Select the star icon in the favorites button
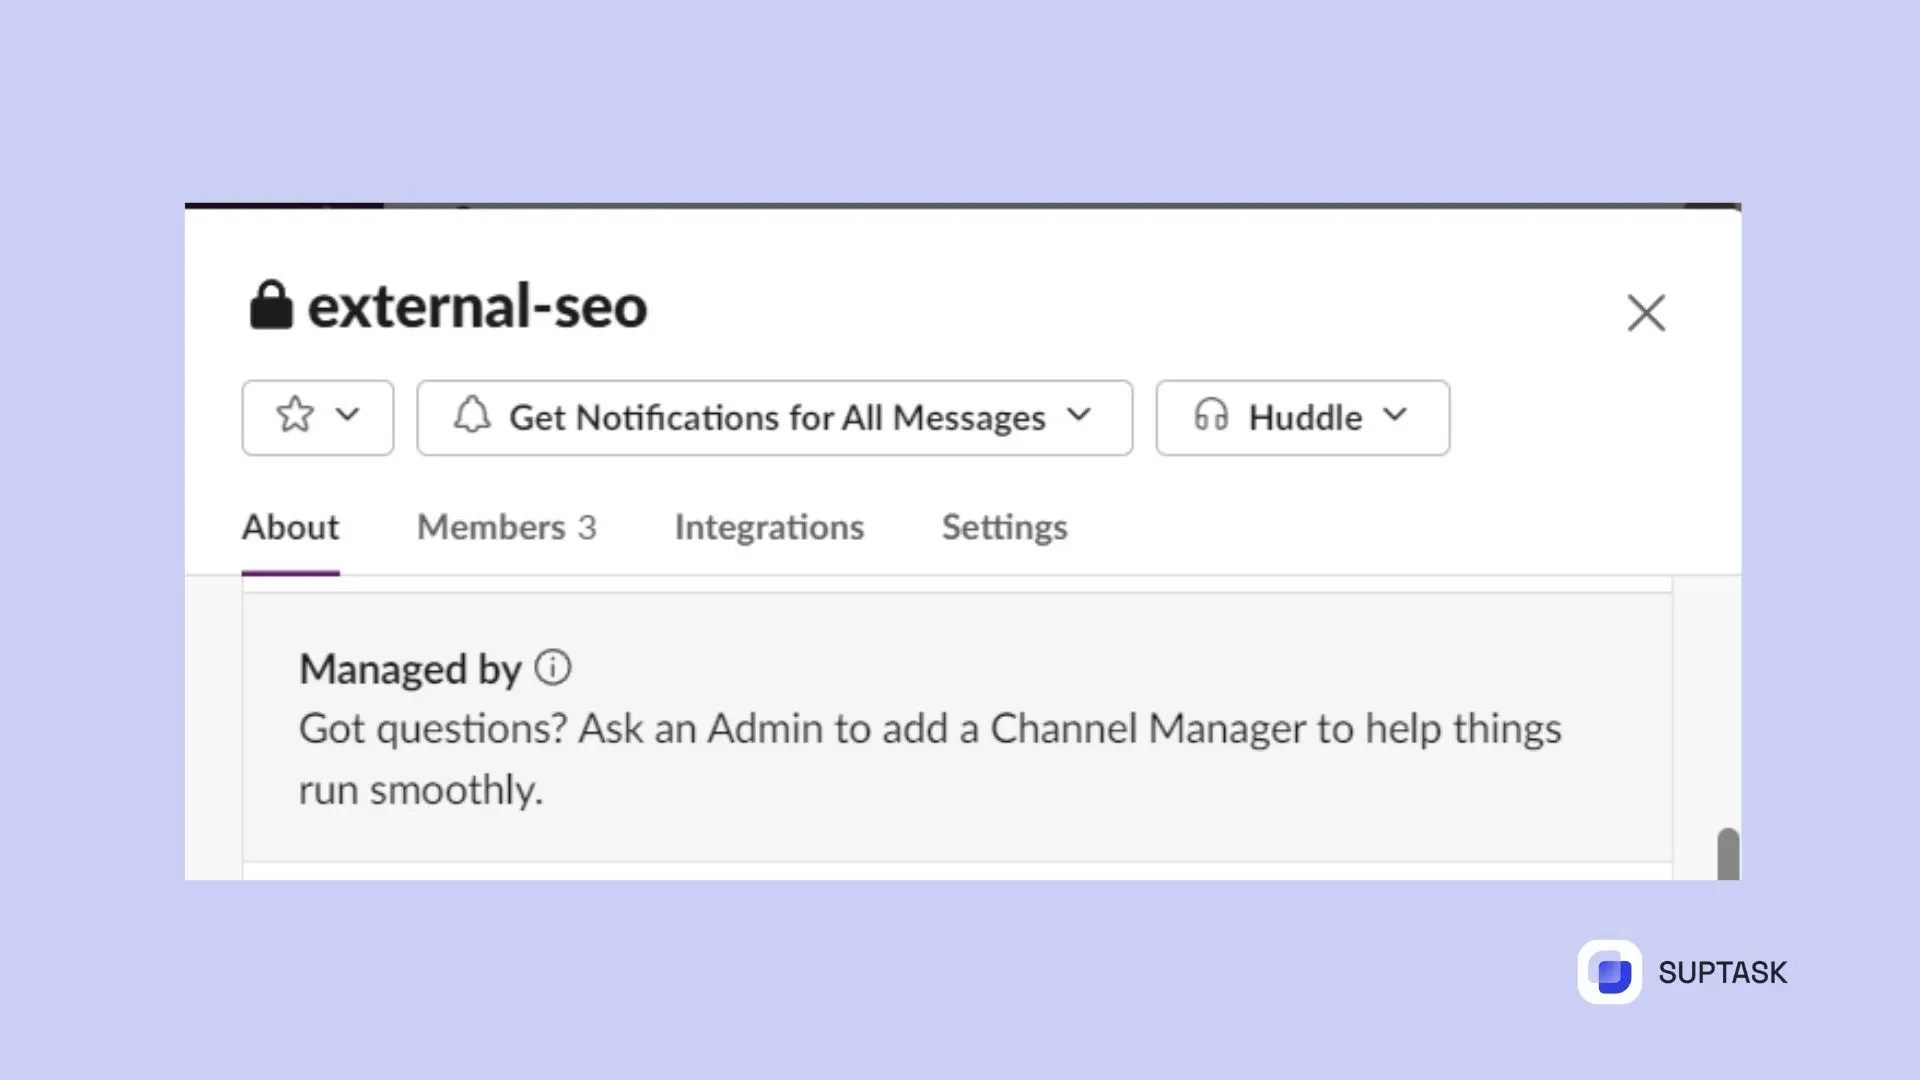This screenshot has width=1920, height=1080. click(295, 417)
